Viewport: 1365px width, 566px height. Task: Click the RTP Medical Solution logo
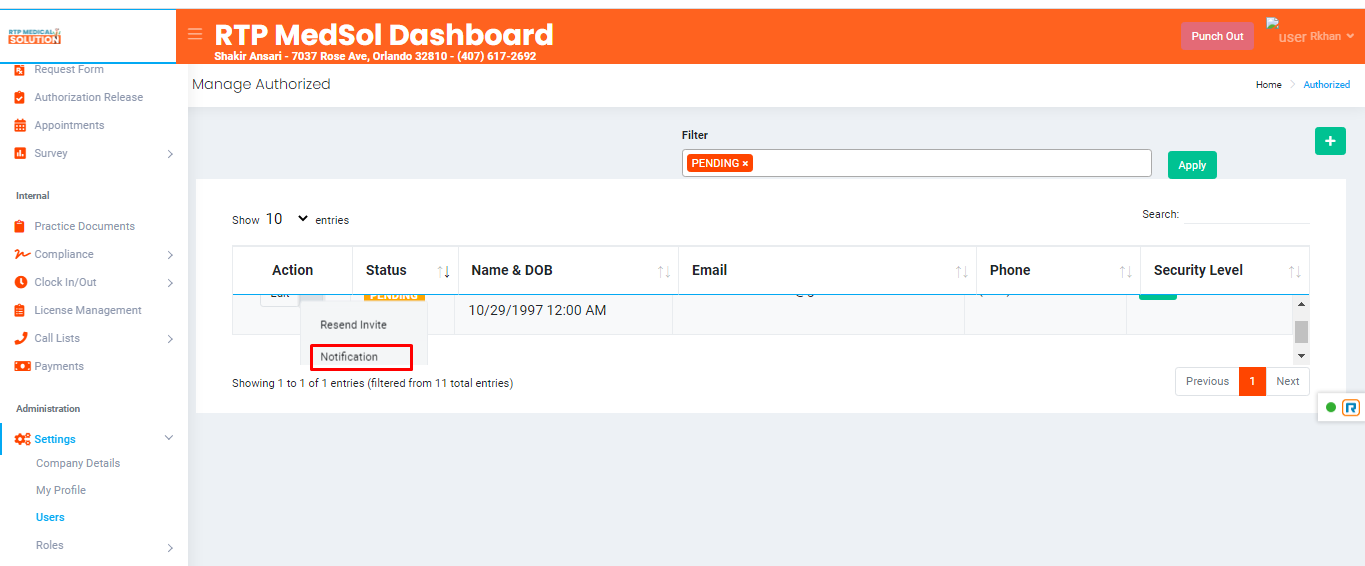[34, 36]
